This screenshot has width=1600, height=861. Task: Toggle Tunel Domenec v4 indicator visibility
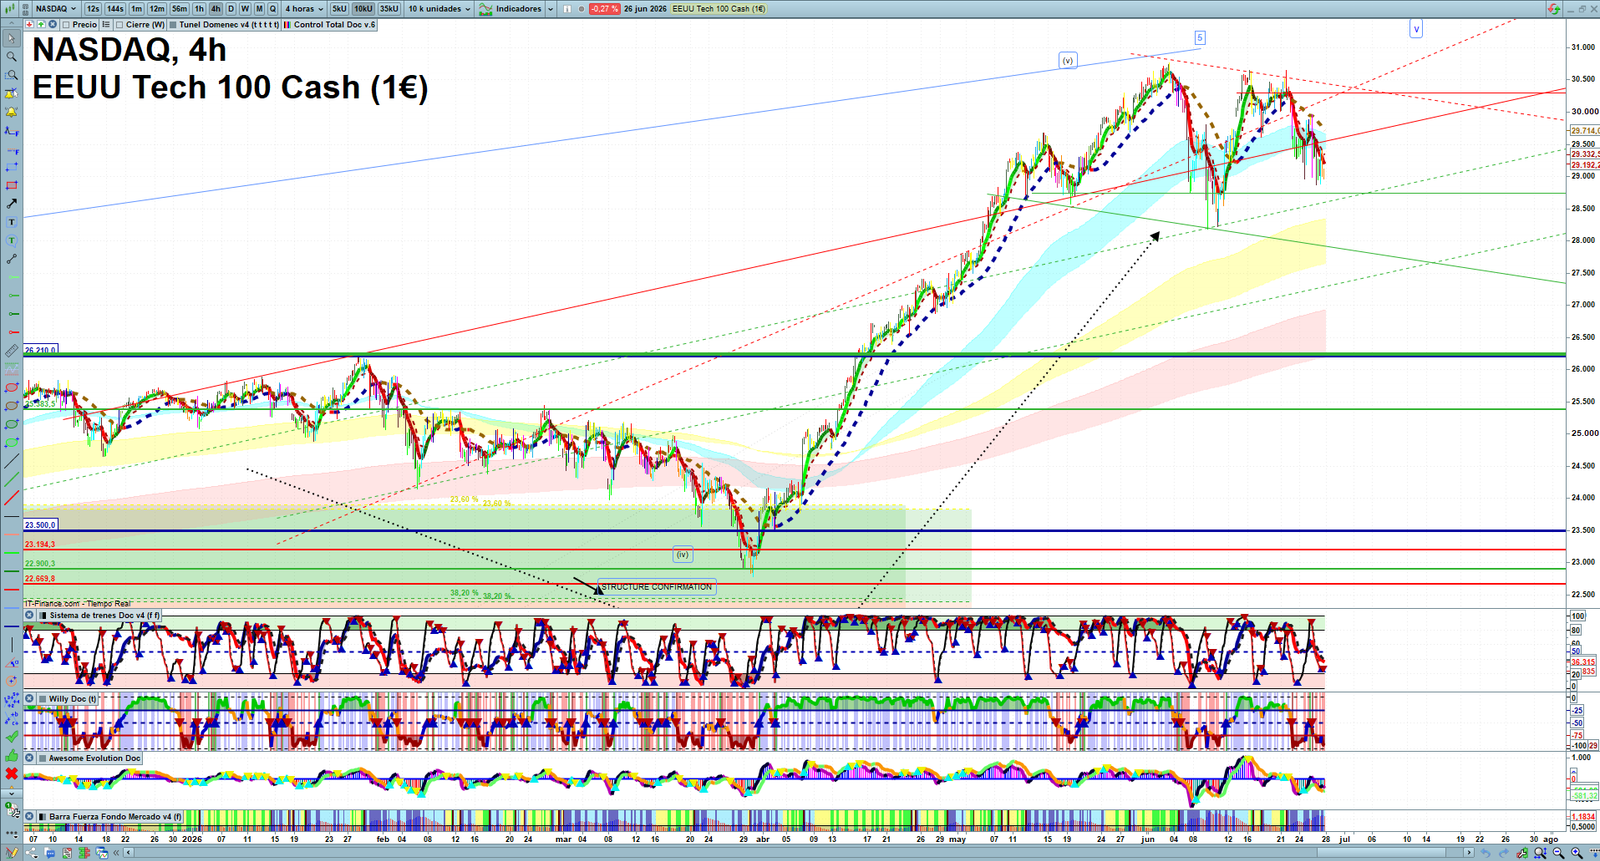173,24
